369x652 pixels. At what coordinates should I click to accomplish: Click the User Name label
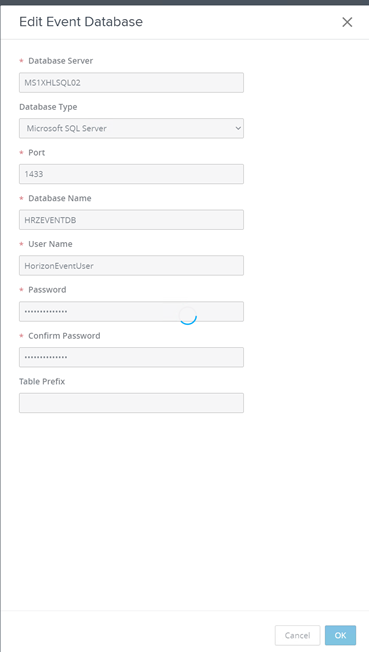click(x=50, y=244)
